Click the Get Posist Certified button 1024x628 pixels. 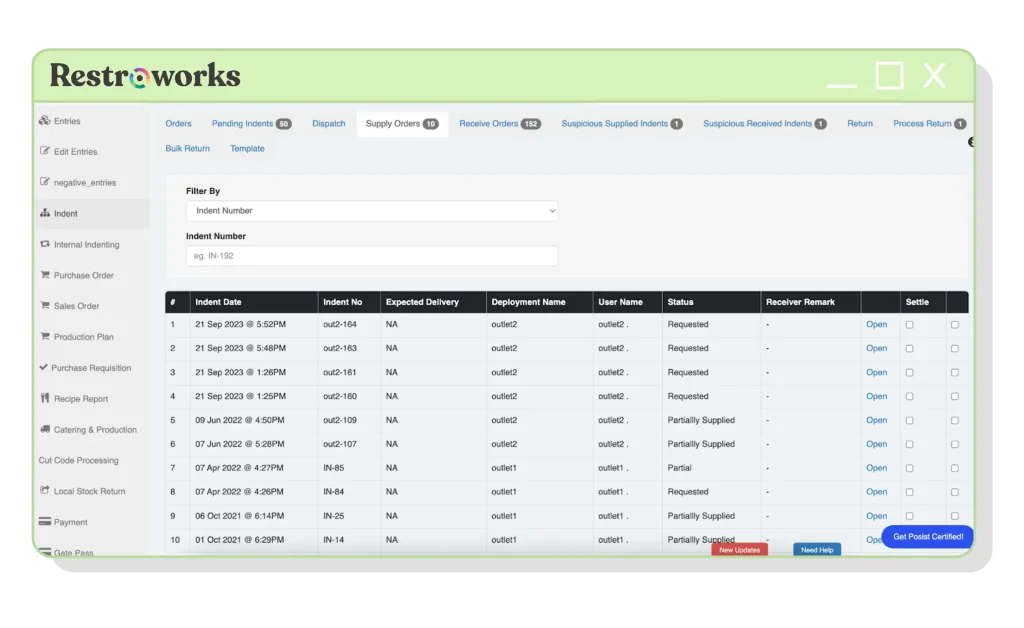pos(927,537)
